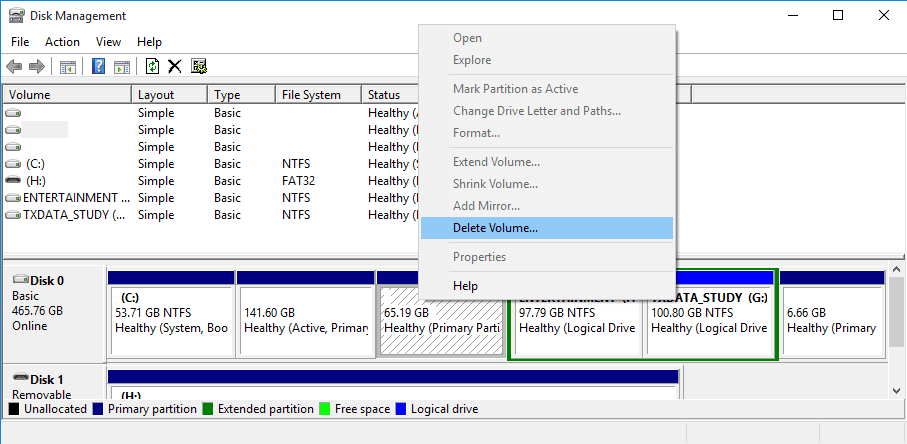Select the 141.60 GB Active Primary partition
907x444 pixels.
(305, 313)
